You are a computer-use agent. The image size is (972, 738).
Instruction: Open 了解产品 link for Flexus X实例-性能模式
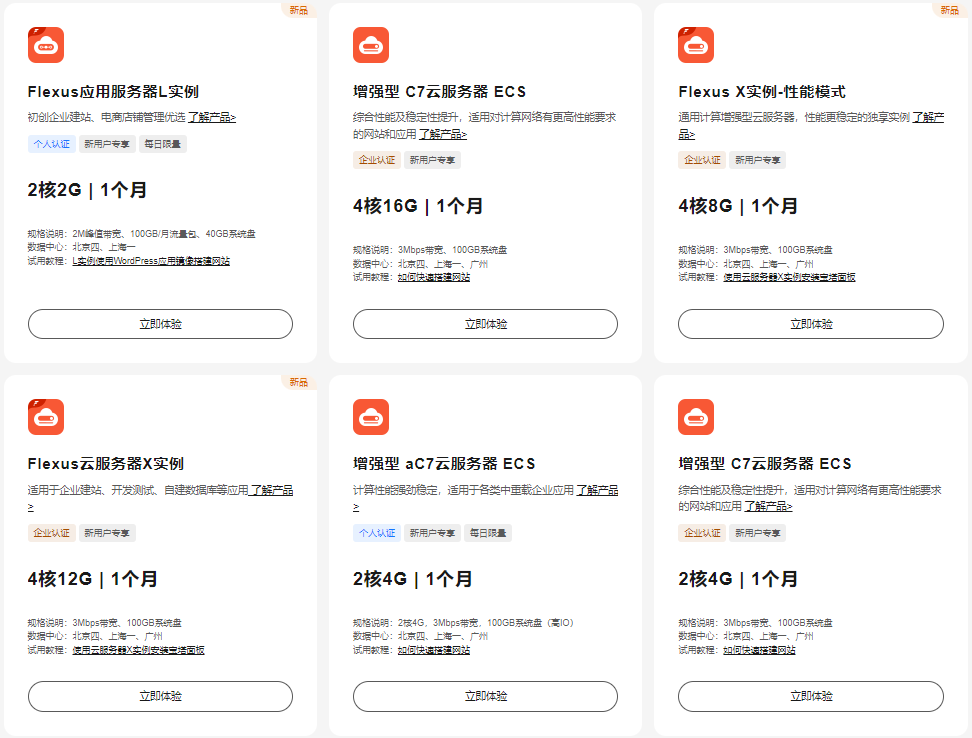click(928, 117)
